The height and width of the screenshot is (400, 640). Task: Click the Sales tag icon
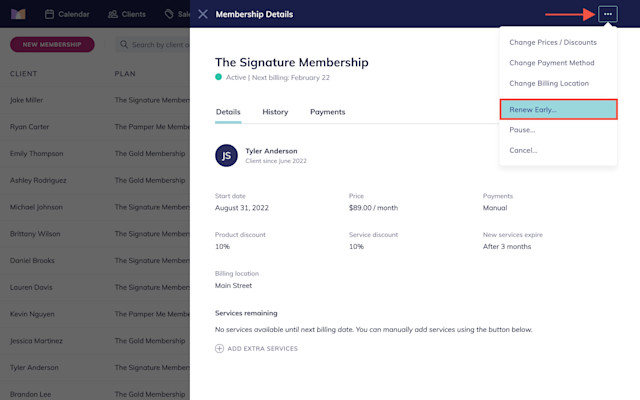[x=169, y=14]
